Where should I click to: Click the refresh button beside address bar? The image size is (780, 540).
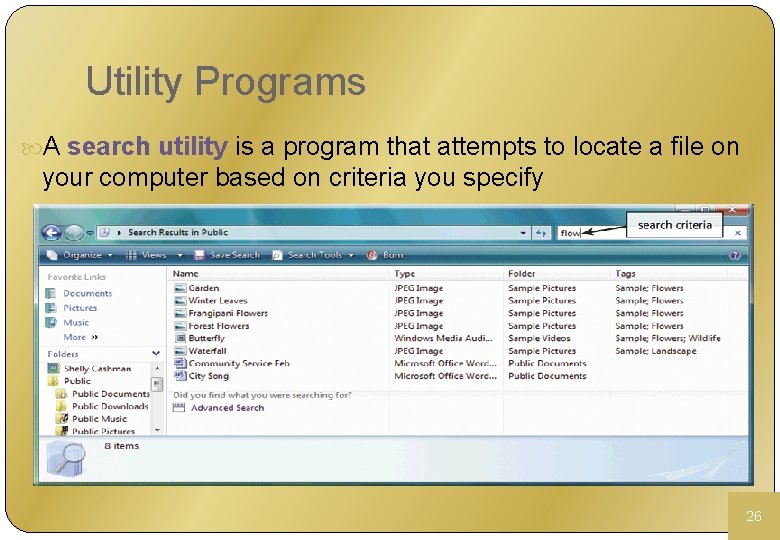click(541, 233)
